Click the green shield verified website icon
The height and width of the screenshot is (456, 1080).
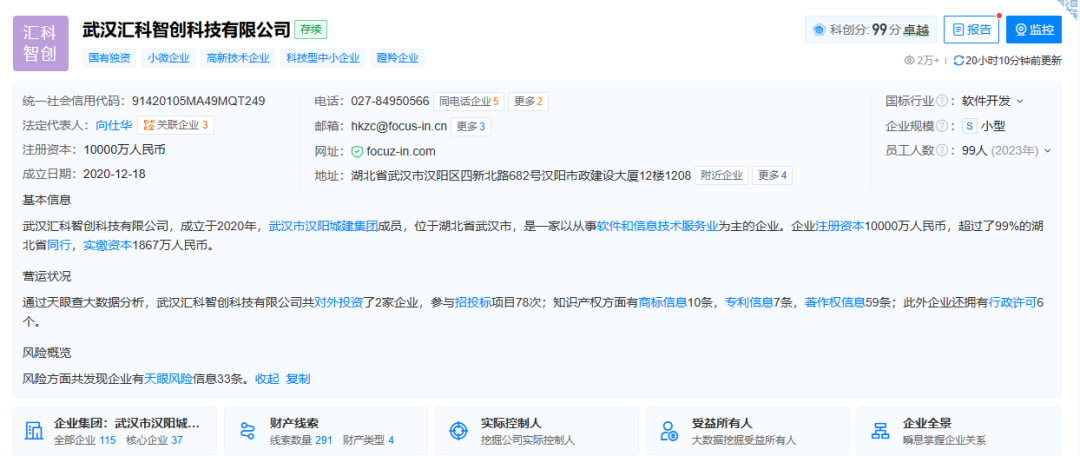pos(357,152)
